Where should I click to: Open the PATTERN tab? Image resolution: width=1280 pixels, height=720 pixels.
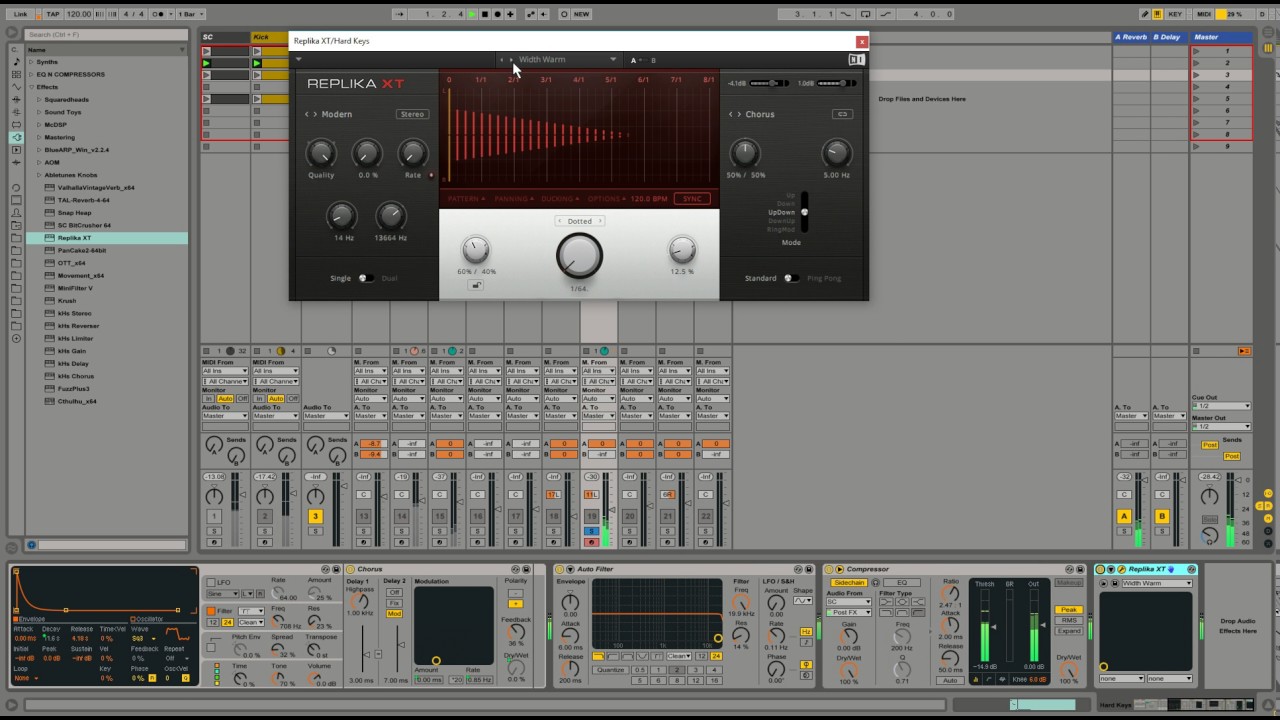[465, 199]
